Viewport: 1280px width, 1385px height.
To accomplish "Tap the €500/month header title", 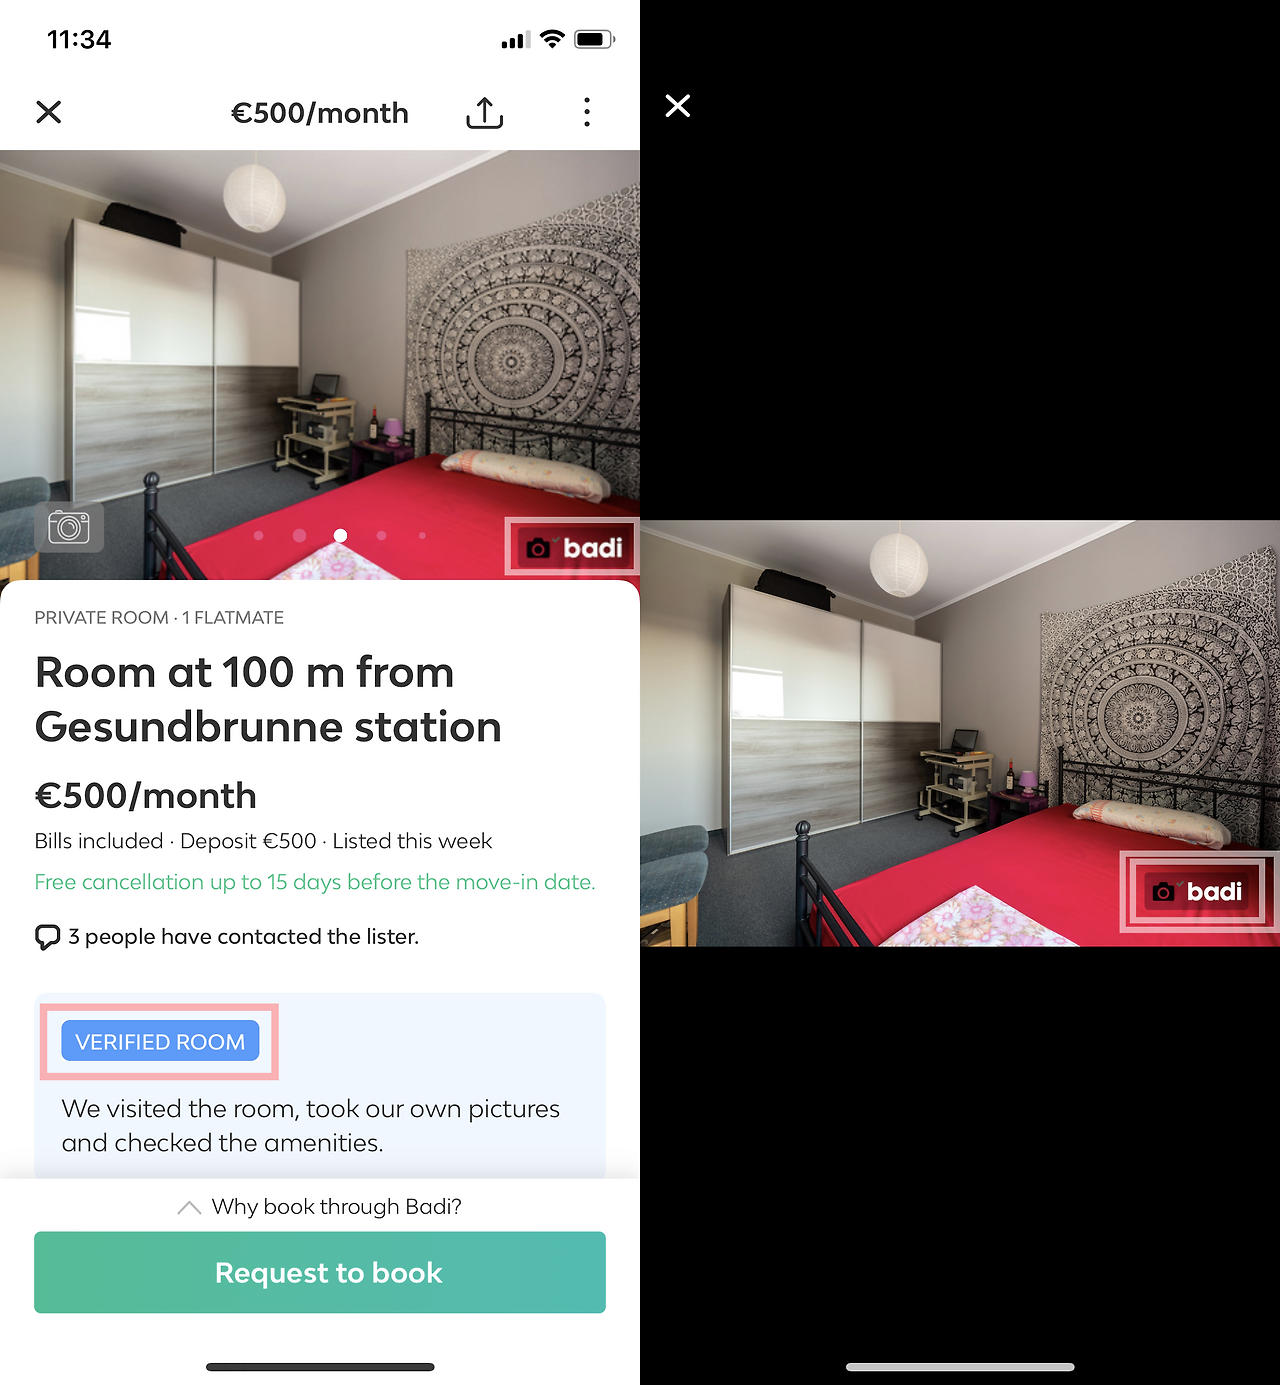I will [320, 113].
